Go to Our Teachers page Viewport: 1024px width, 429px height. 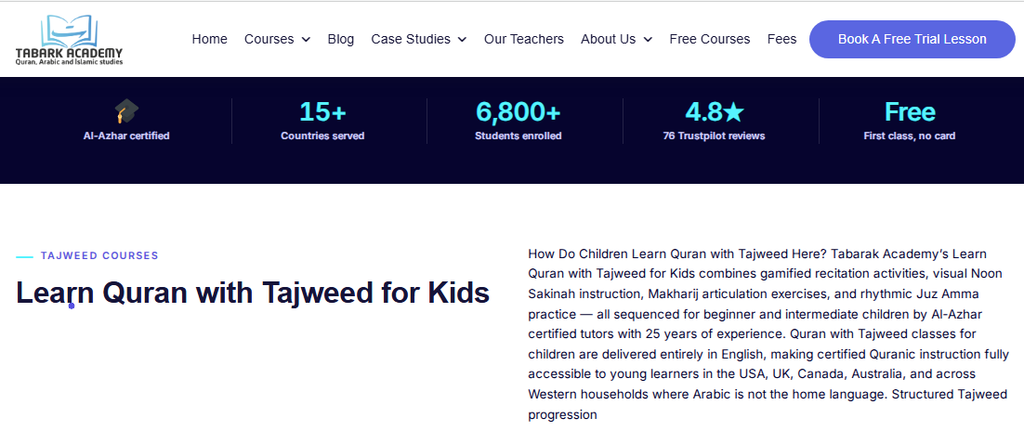pyautogui.click(x=524, y=39)
